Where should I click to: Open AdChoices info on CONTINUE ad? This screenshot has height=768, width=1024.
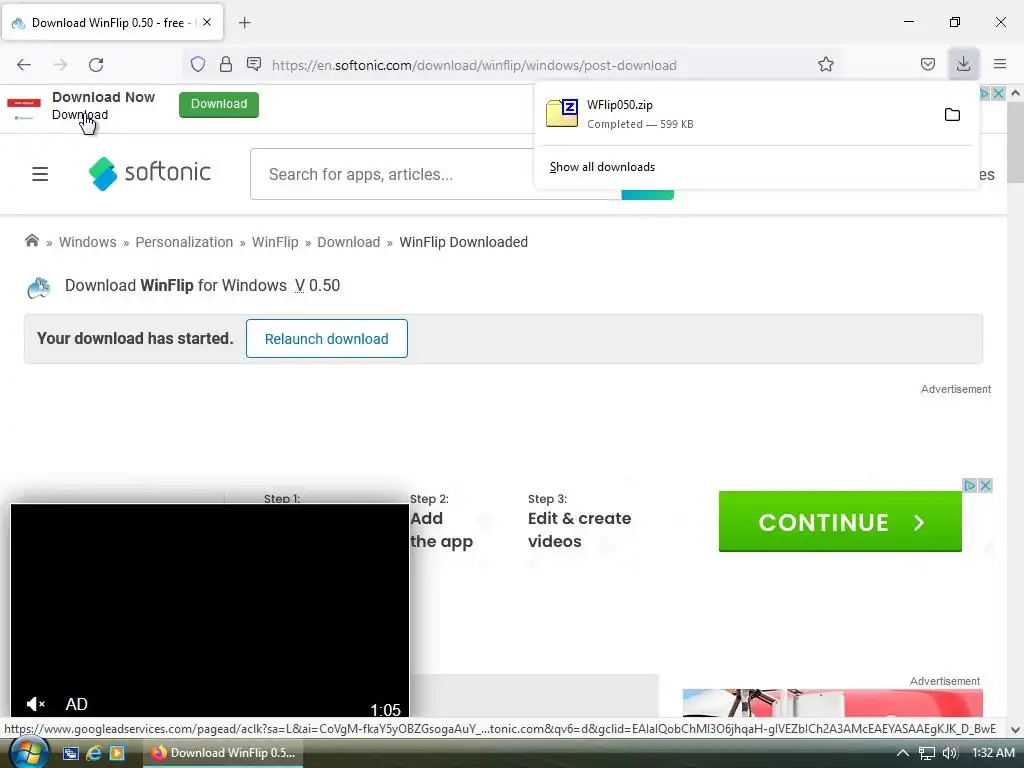[970, 485]
